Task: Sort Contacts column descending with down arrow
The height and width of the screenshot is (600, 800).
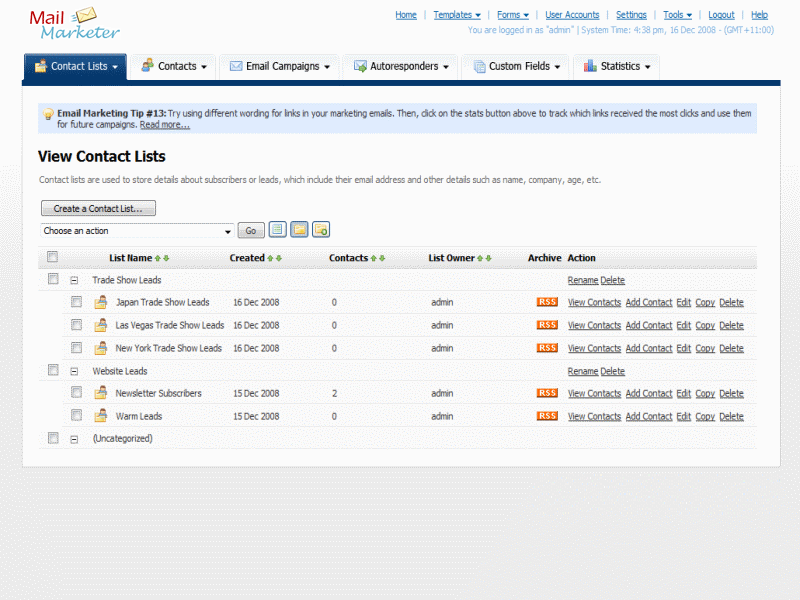Action: [x=382, y=258]
